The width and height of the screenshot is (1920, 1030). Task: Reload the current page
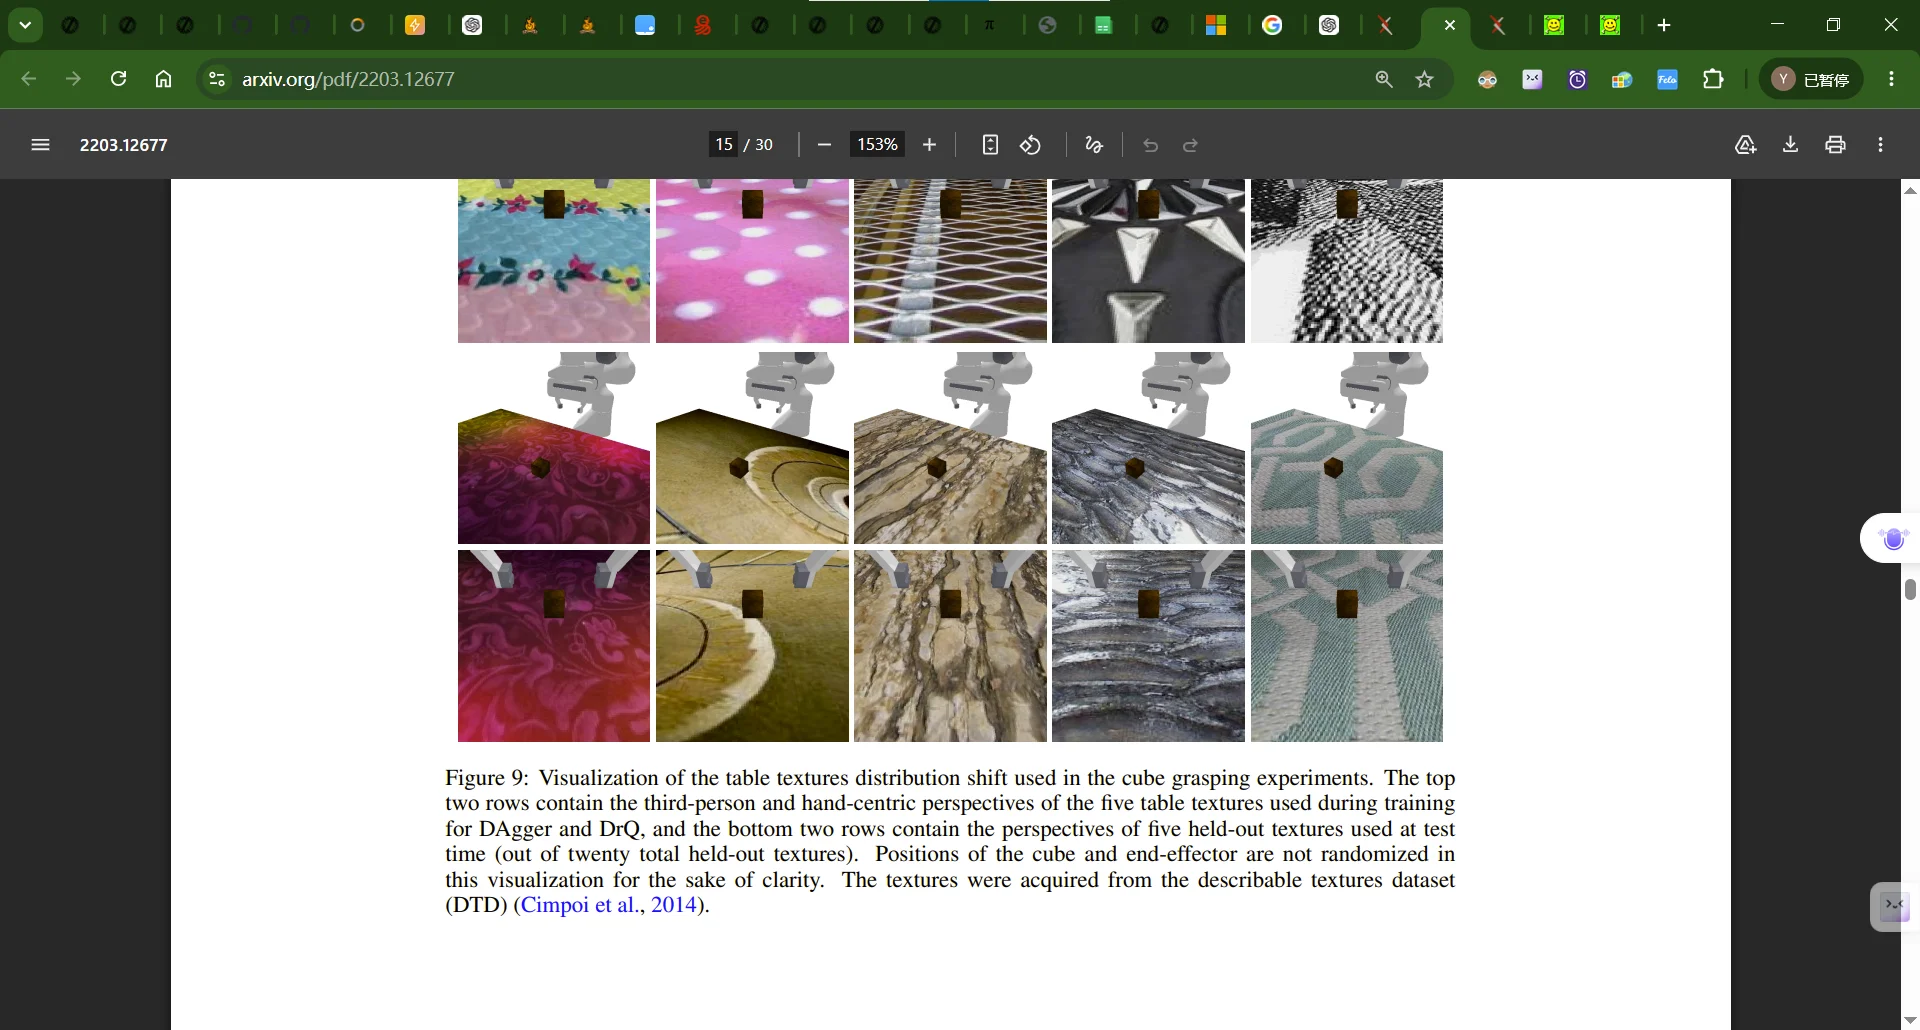tap(118, 79)
